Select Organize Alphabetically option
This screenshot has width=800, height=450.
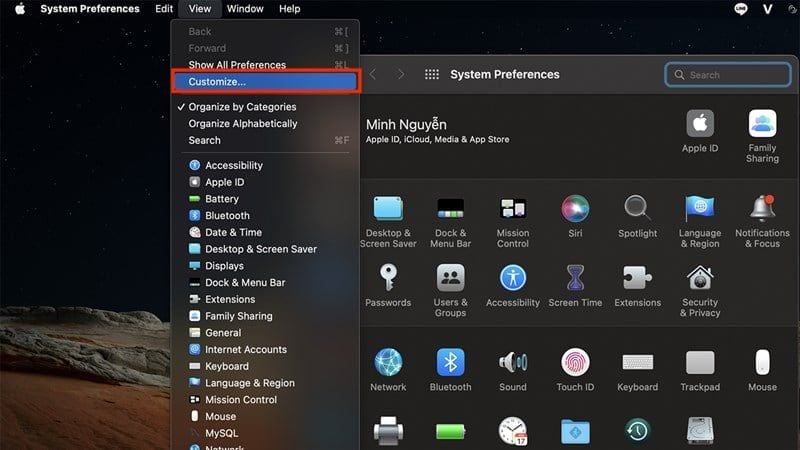coord(243,124)
